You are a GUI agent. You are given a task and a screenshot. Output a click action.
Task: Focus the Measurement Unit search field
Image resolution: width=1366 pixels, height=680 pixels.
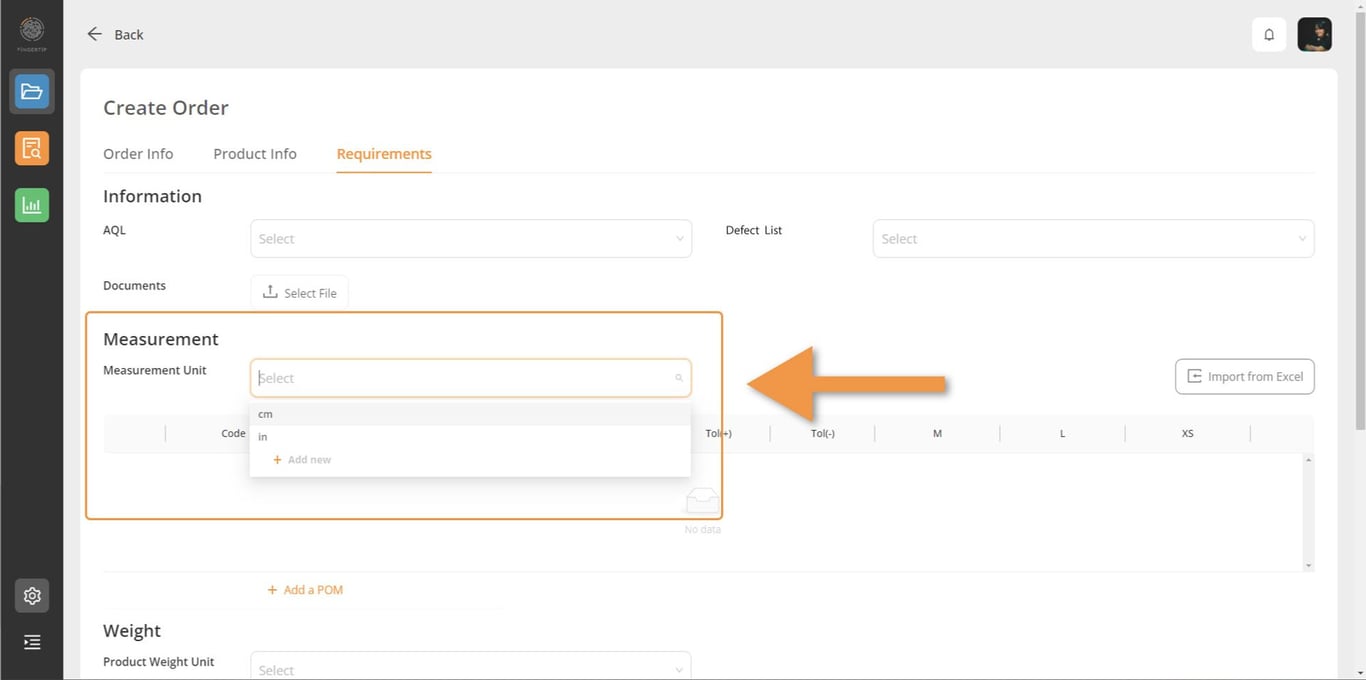[471, 378]
